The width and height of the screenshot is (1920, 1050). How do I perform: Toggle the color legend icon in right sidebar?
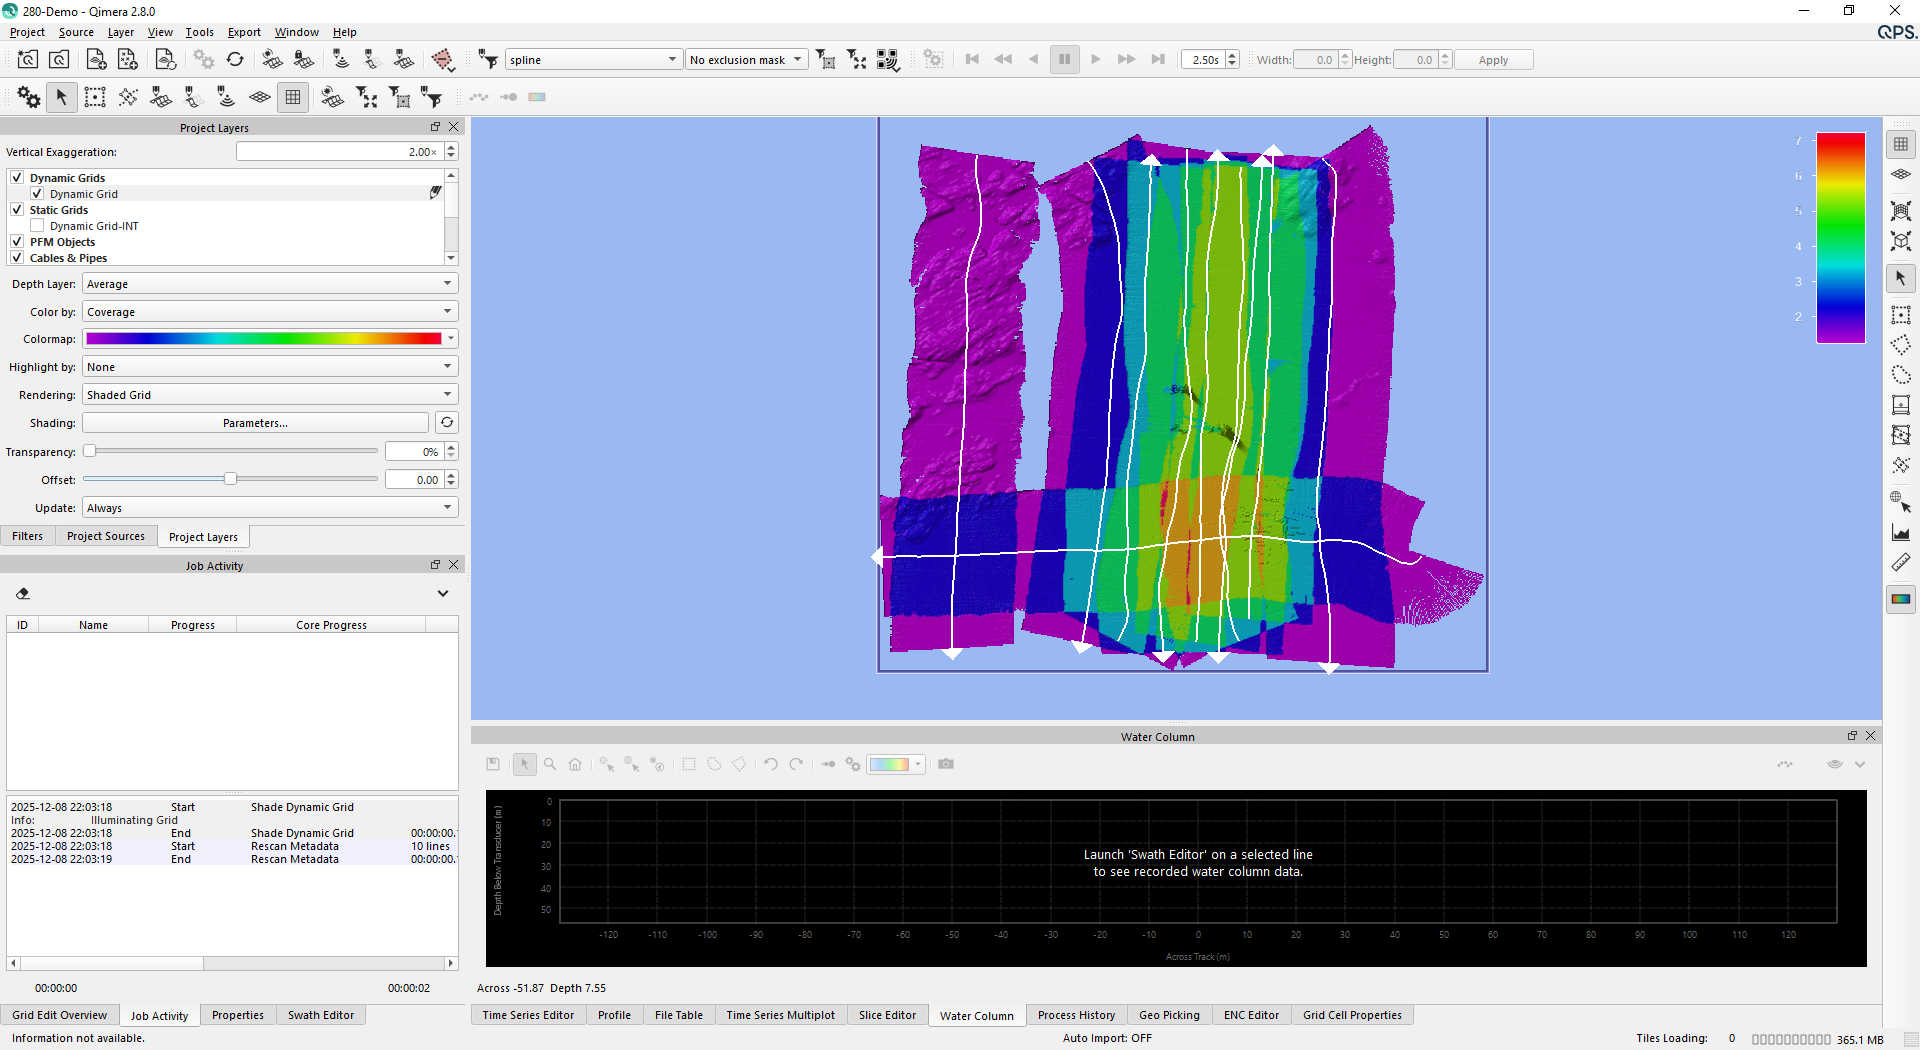pos(1900,599)
